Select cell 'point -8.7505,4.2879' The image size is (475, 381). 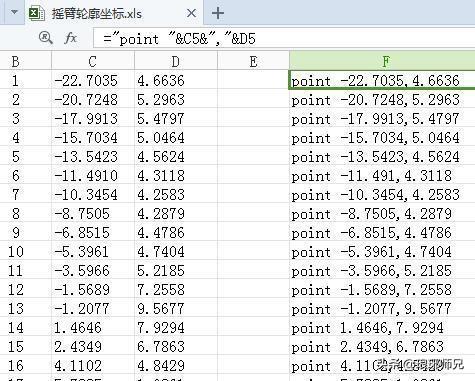click(x=382, y=213)
